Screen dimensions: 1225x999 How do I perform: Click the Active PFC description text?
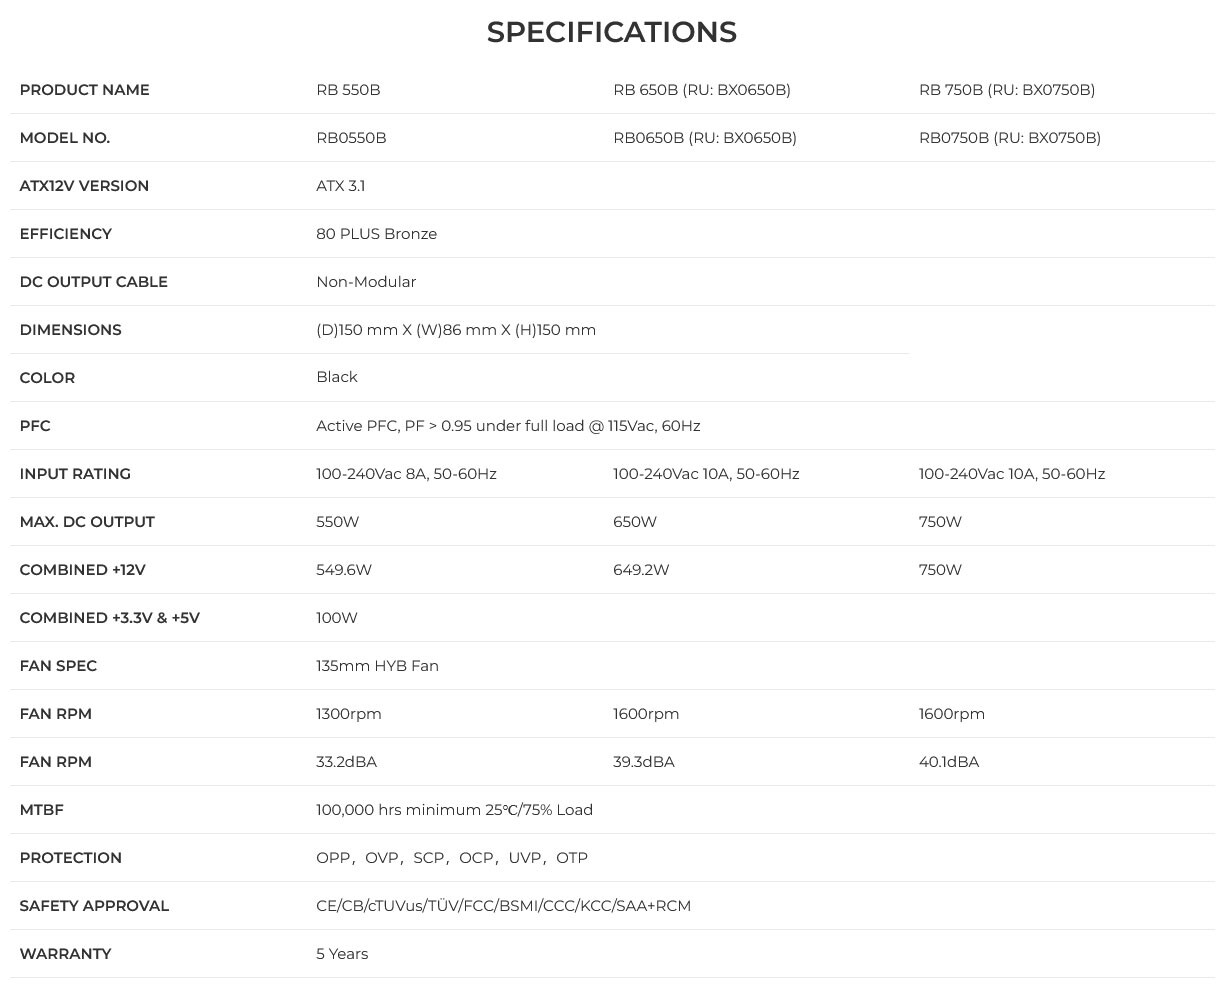click(507, 426)
